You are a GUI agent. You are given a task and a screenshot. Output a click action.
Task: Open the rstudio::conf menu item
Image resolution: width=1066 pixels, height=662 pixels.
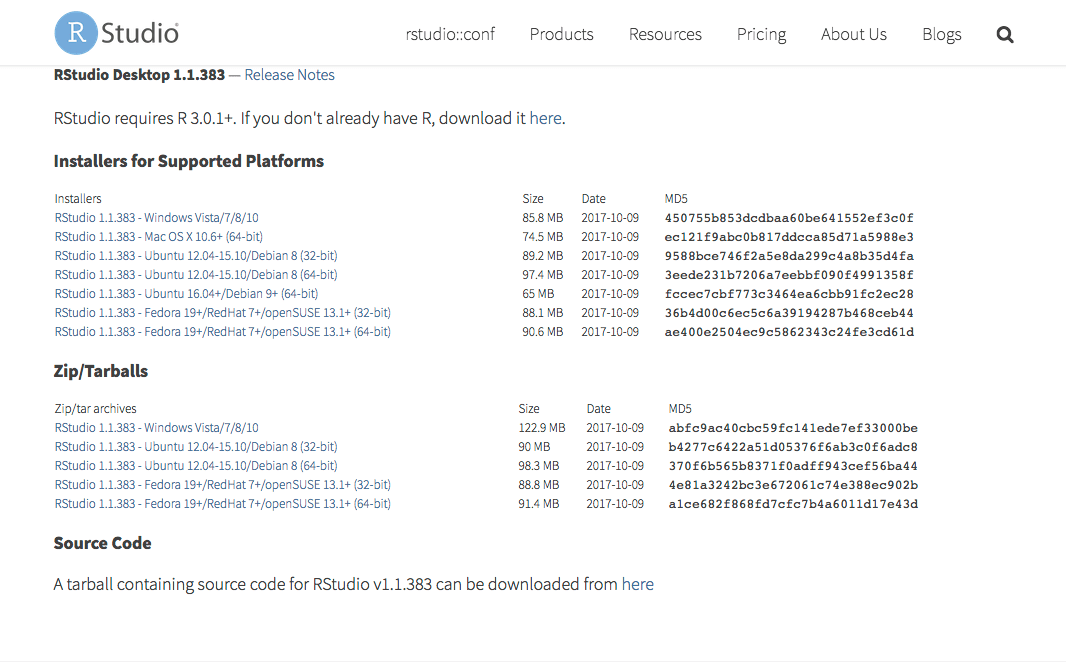coord(450,34)
